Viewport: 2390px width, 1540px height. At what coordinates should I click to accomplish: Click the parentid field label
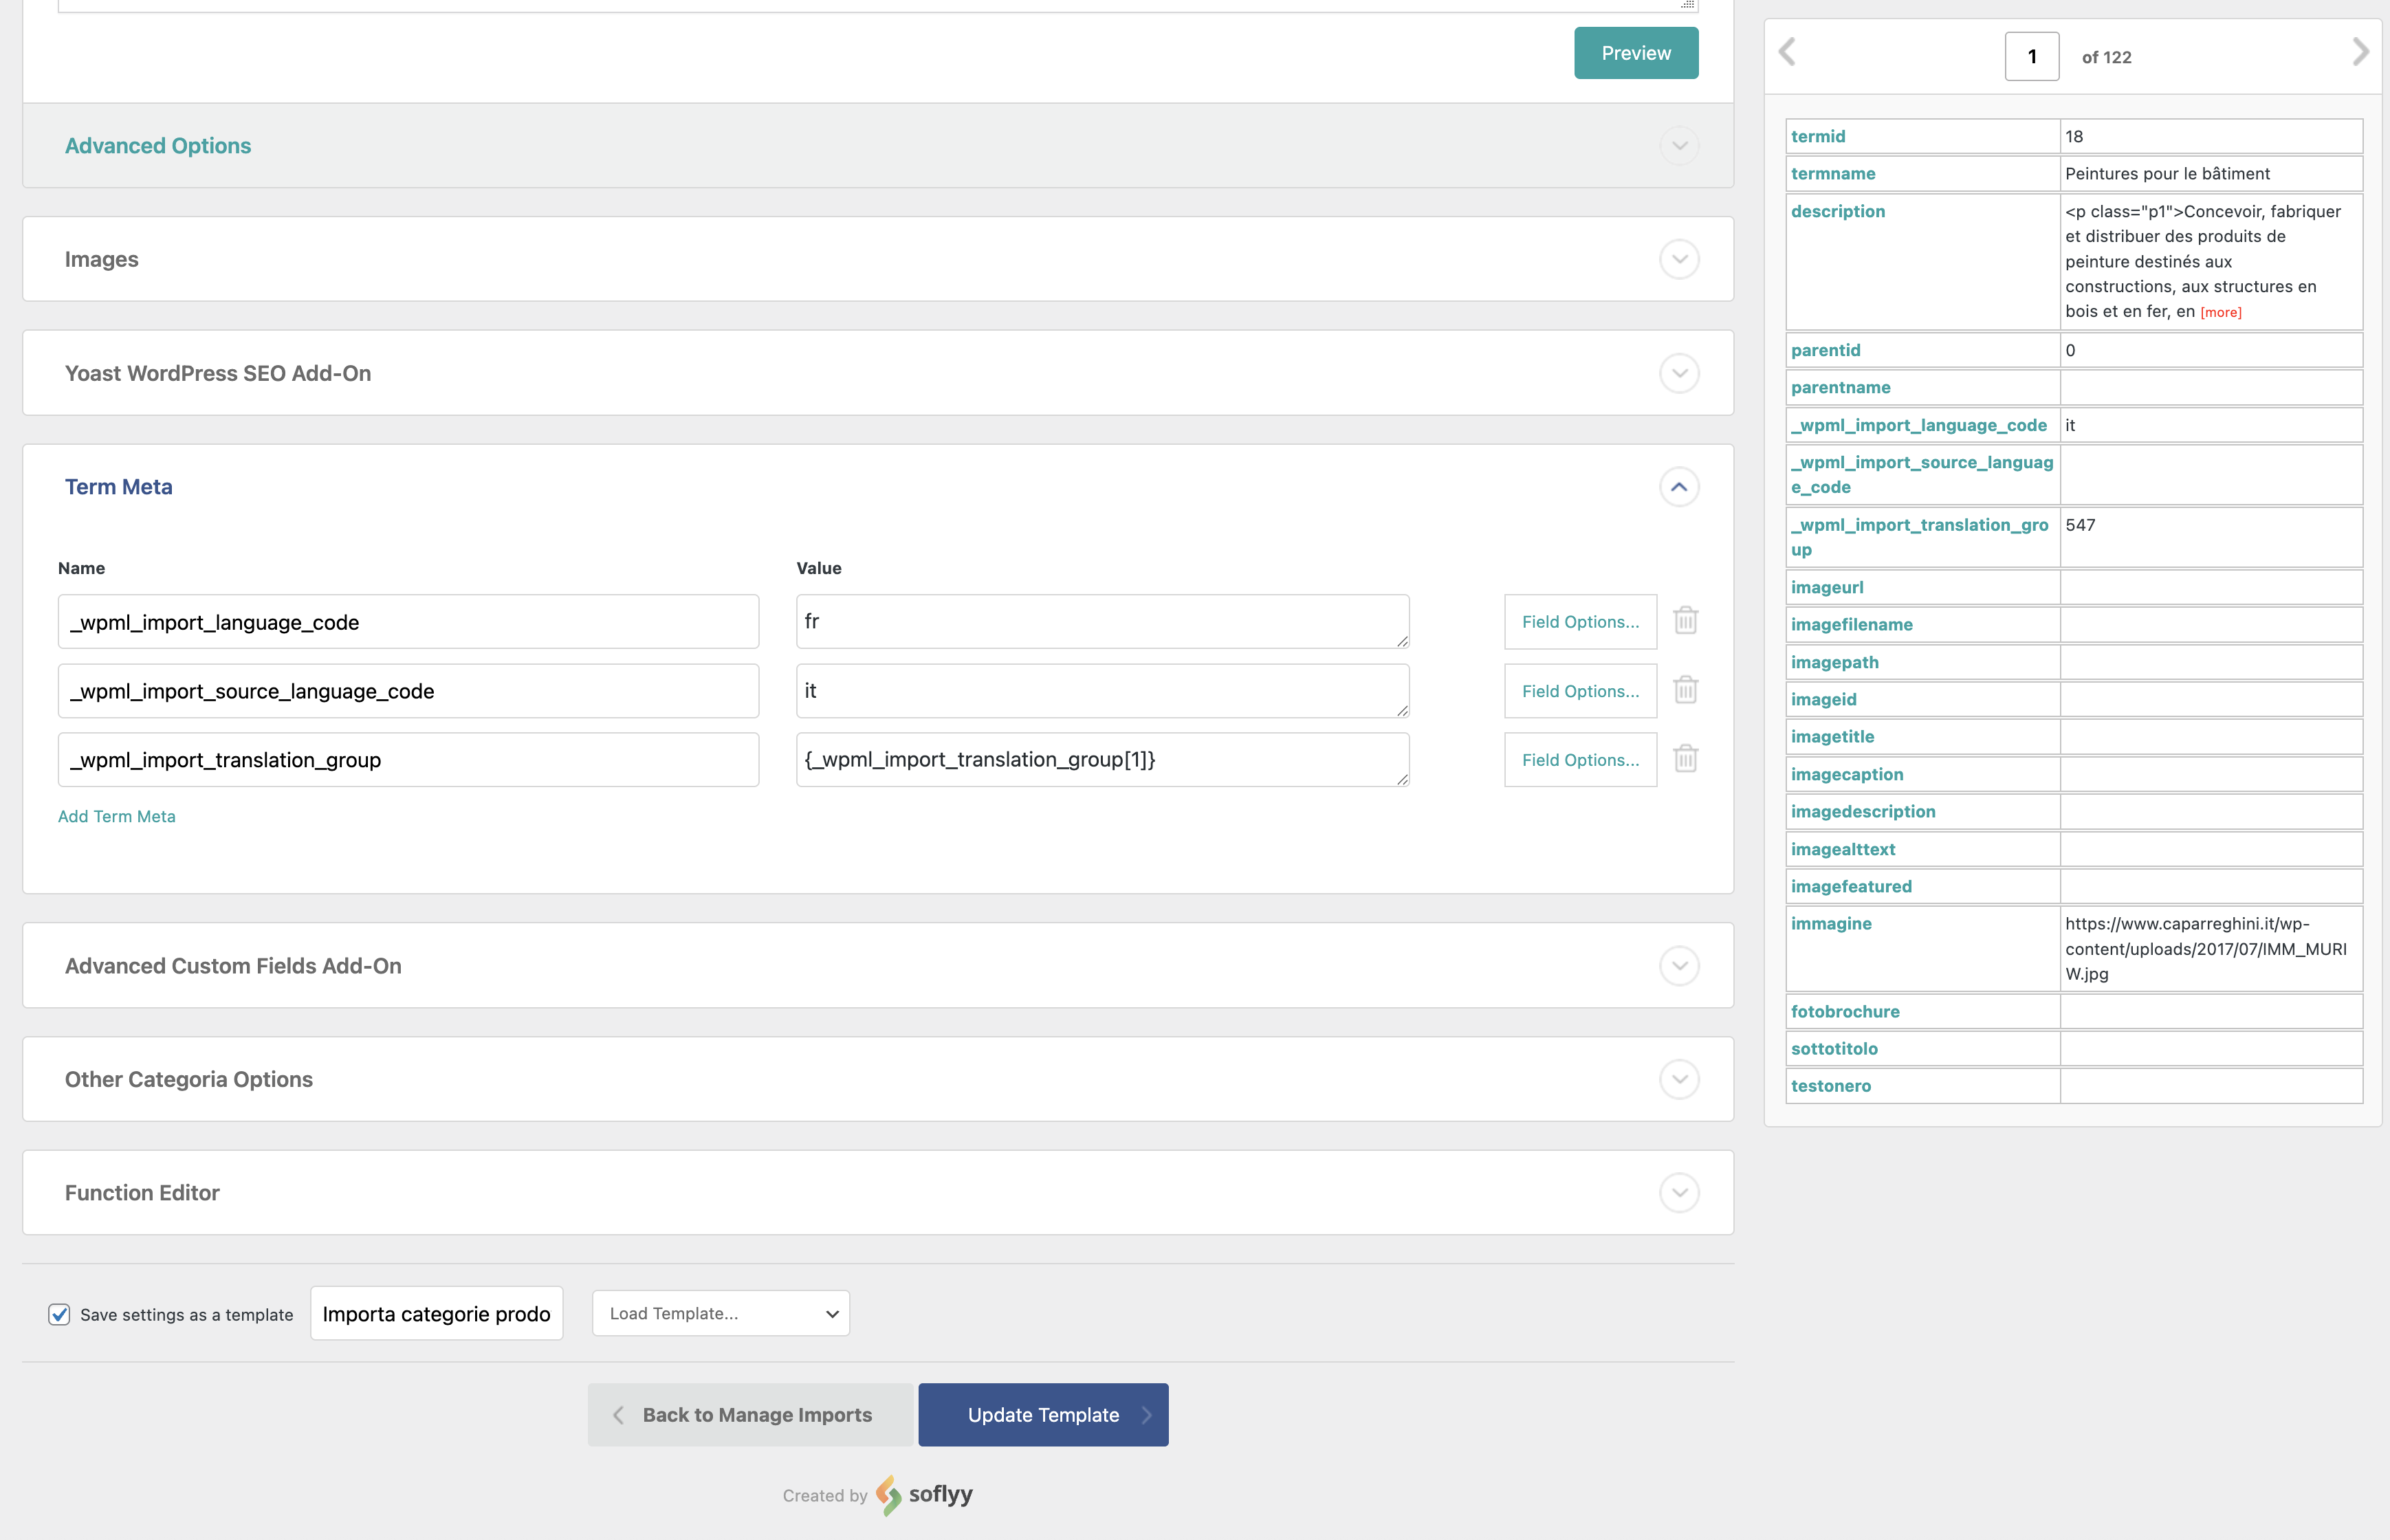coord(1825,350)
